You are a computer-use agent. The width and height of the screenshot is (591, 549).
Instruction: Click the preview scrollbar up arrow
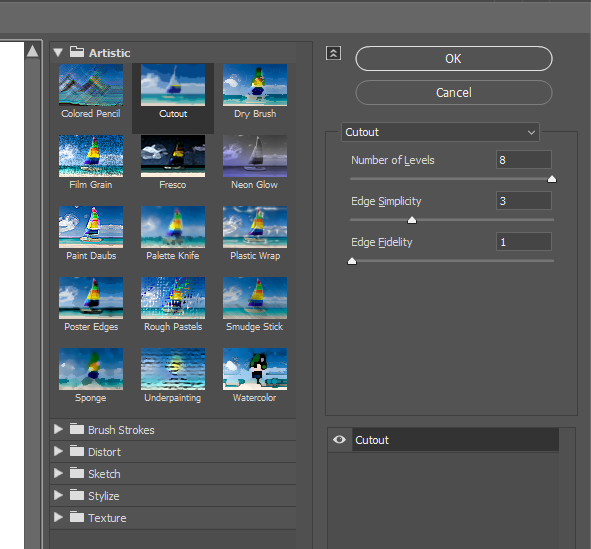click(32, 51)
